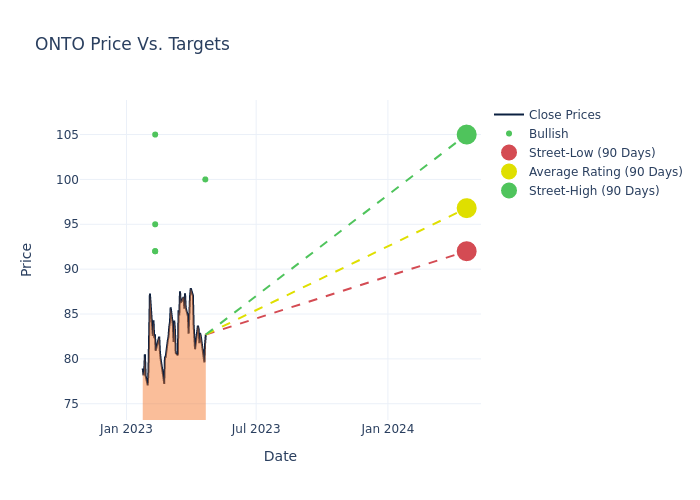The height and width of the screenshot is (500, 700).
Task: Click the ONTO Price Vs. Targets title
Action: 132,44
